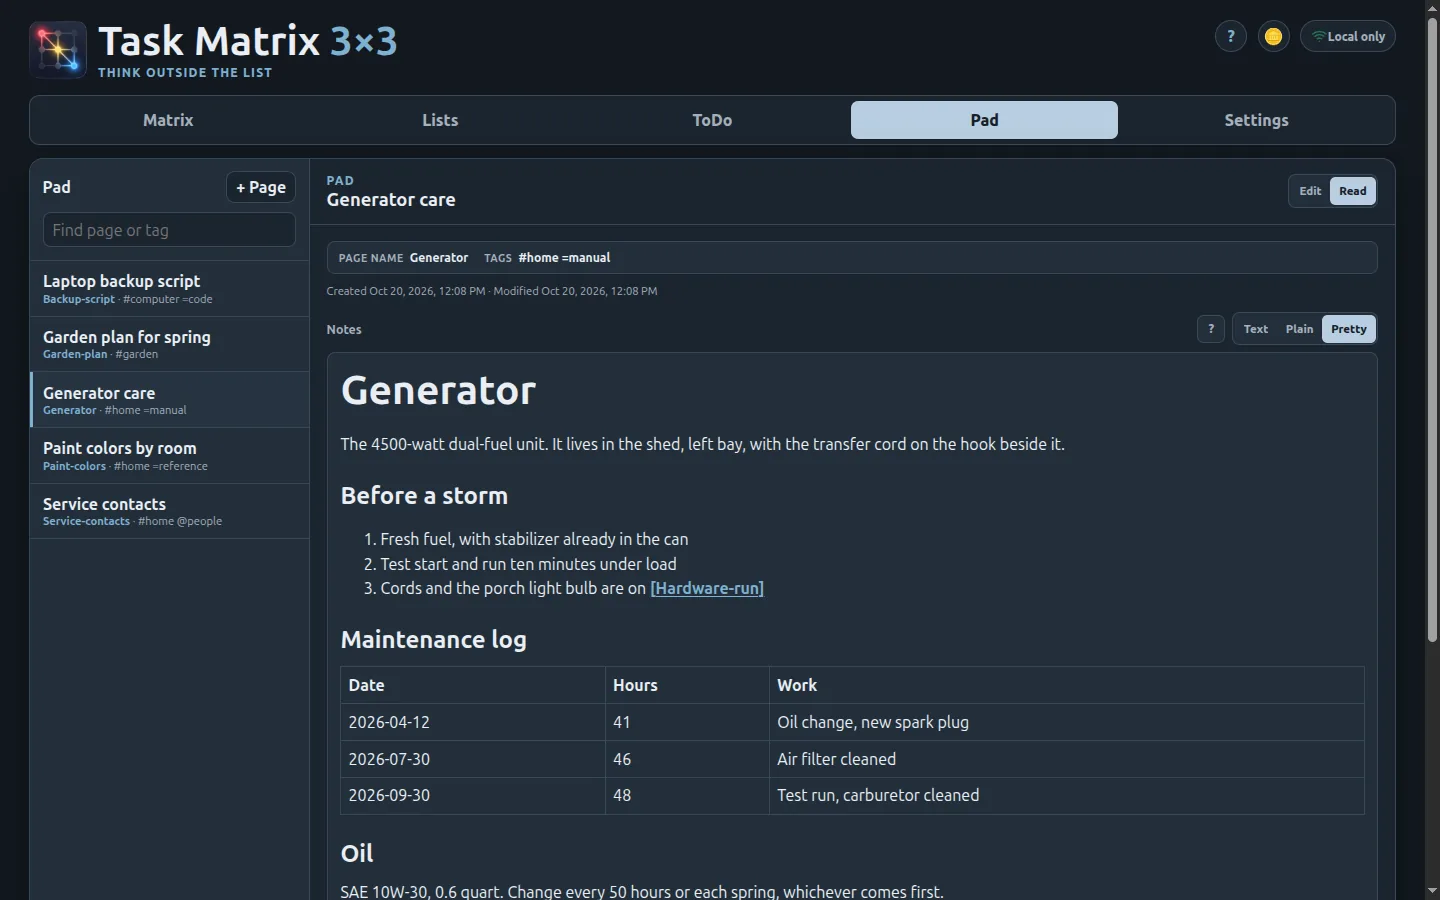Screen dimensions: 1440x900
Task: Open the Settings tab
Action: point(1256,120)
